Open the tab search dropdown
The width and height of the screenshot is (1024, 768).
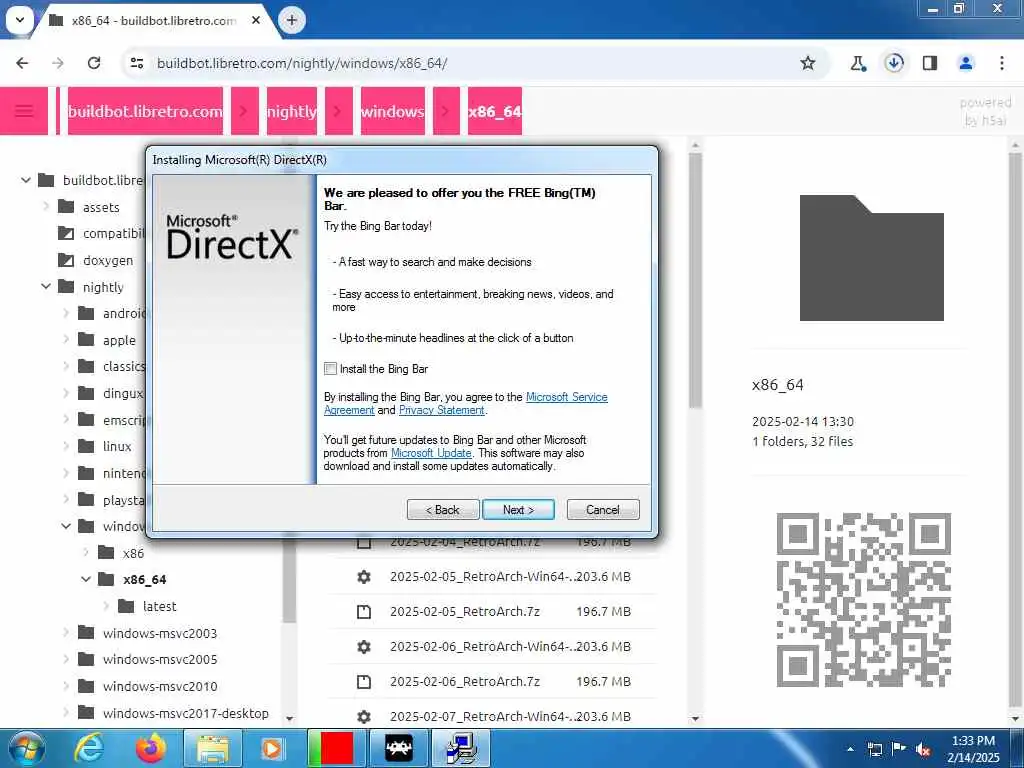(20, 20)
